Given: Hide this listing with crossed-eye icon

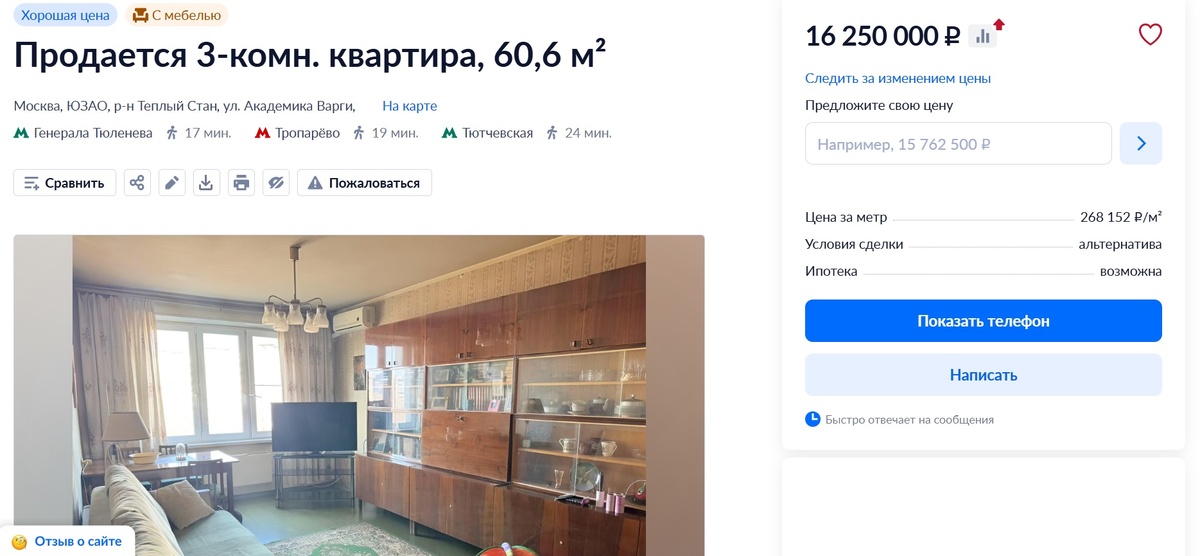Looking at the screenshot, I should 276,183.
